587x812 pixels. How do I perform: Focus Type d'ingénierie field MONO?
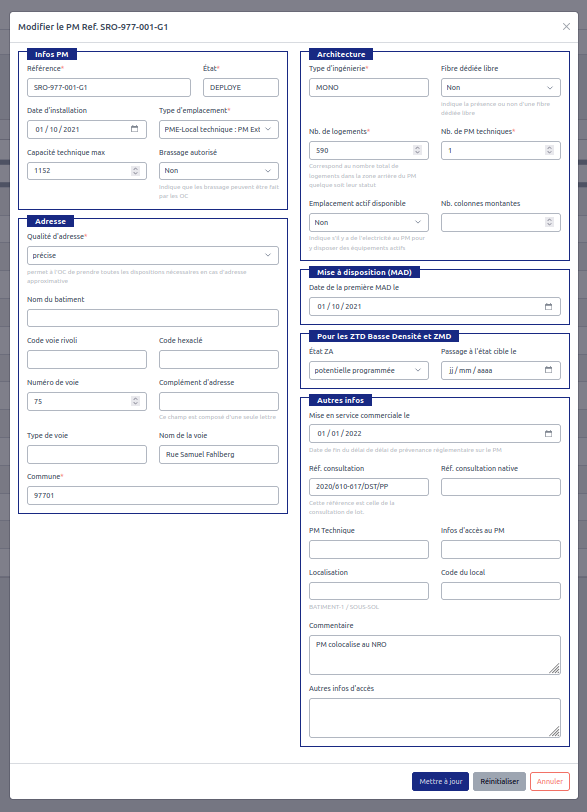pos(369,88)
